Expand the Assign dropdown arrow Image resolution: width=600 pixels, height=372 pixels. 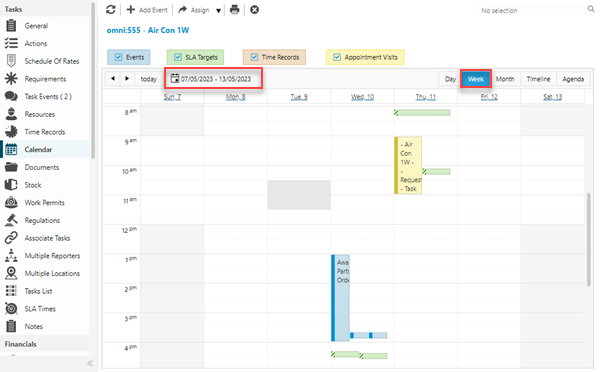click(x=218, y=10)
